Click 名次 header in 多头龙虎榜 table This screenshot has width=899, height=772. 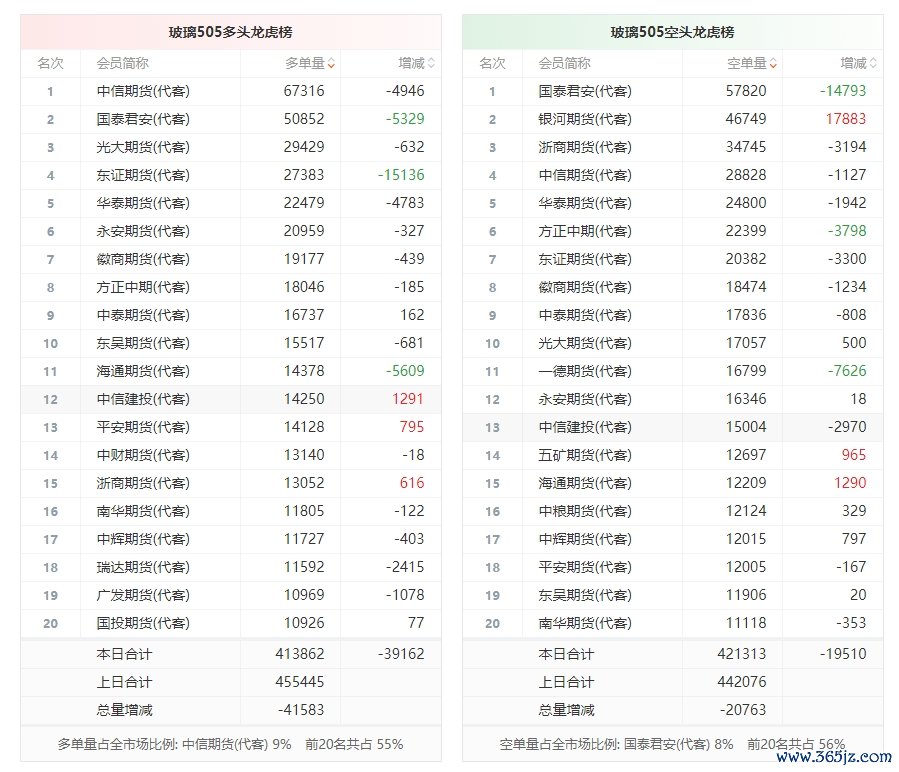[50, 63]
